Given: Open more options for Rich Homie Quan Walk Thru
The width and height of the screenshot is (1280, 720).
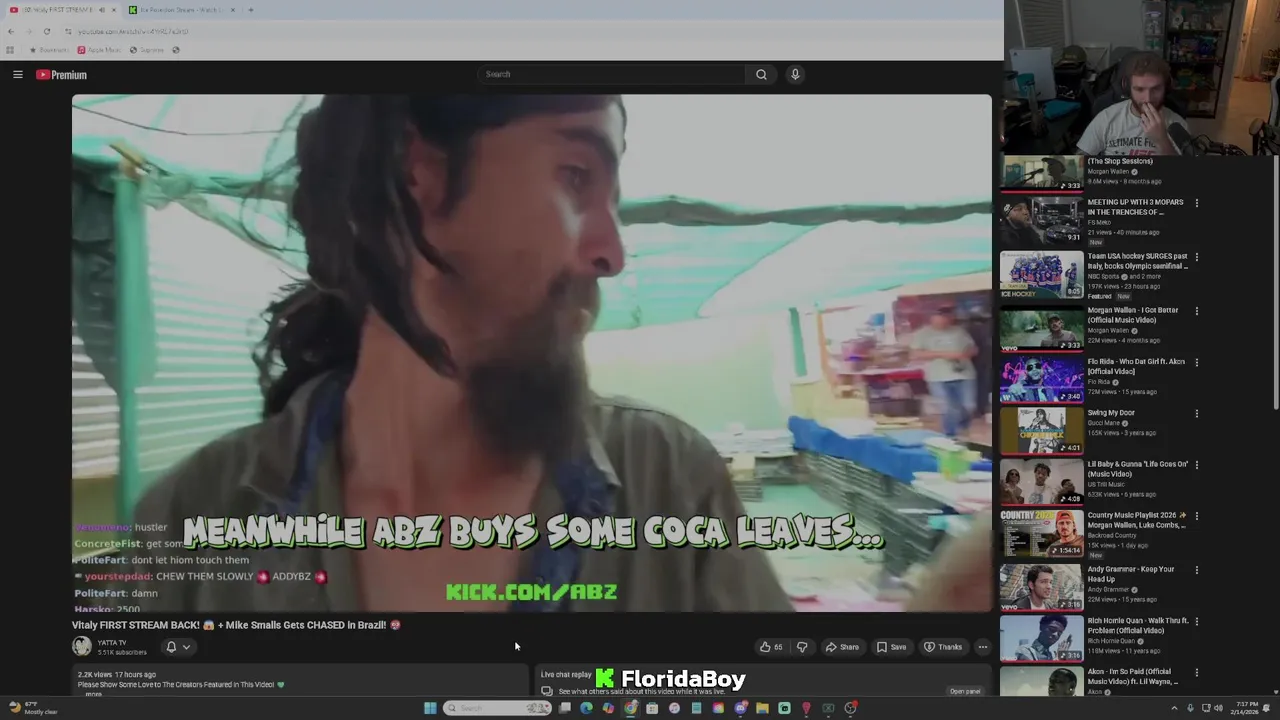Looking at the screenshot, I should (1196, 621).
